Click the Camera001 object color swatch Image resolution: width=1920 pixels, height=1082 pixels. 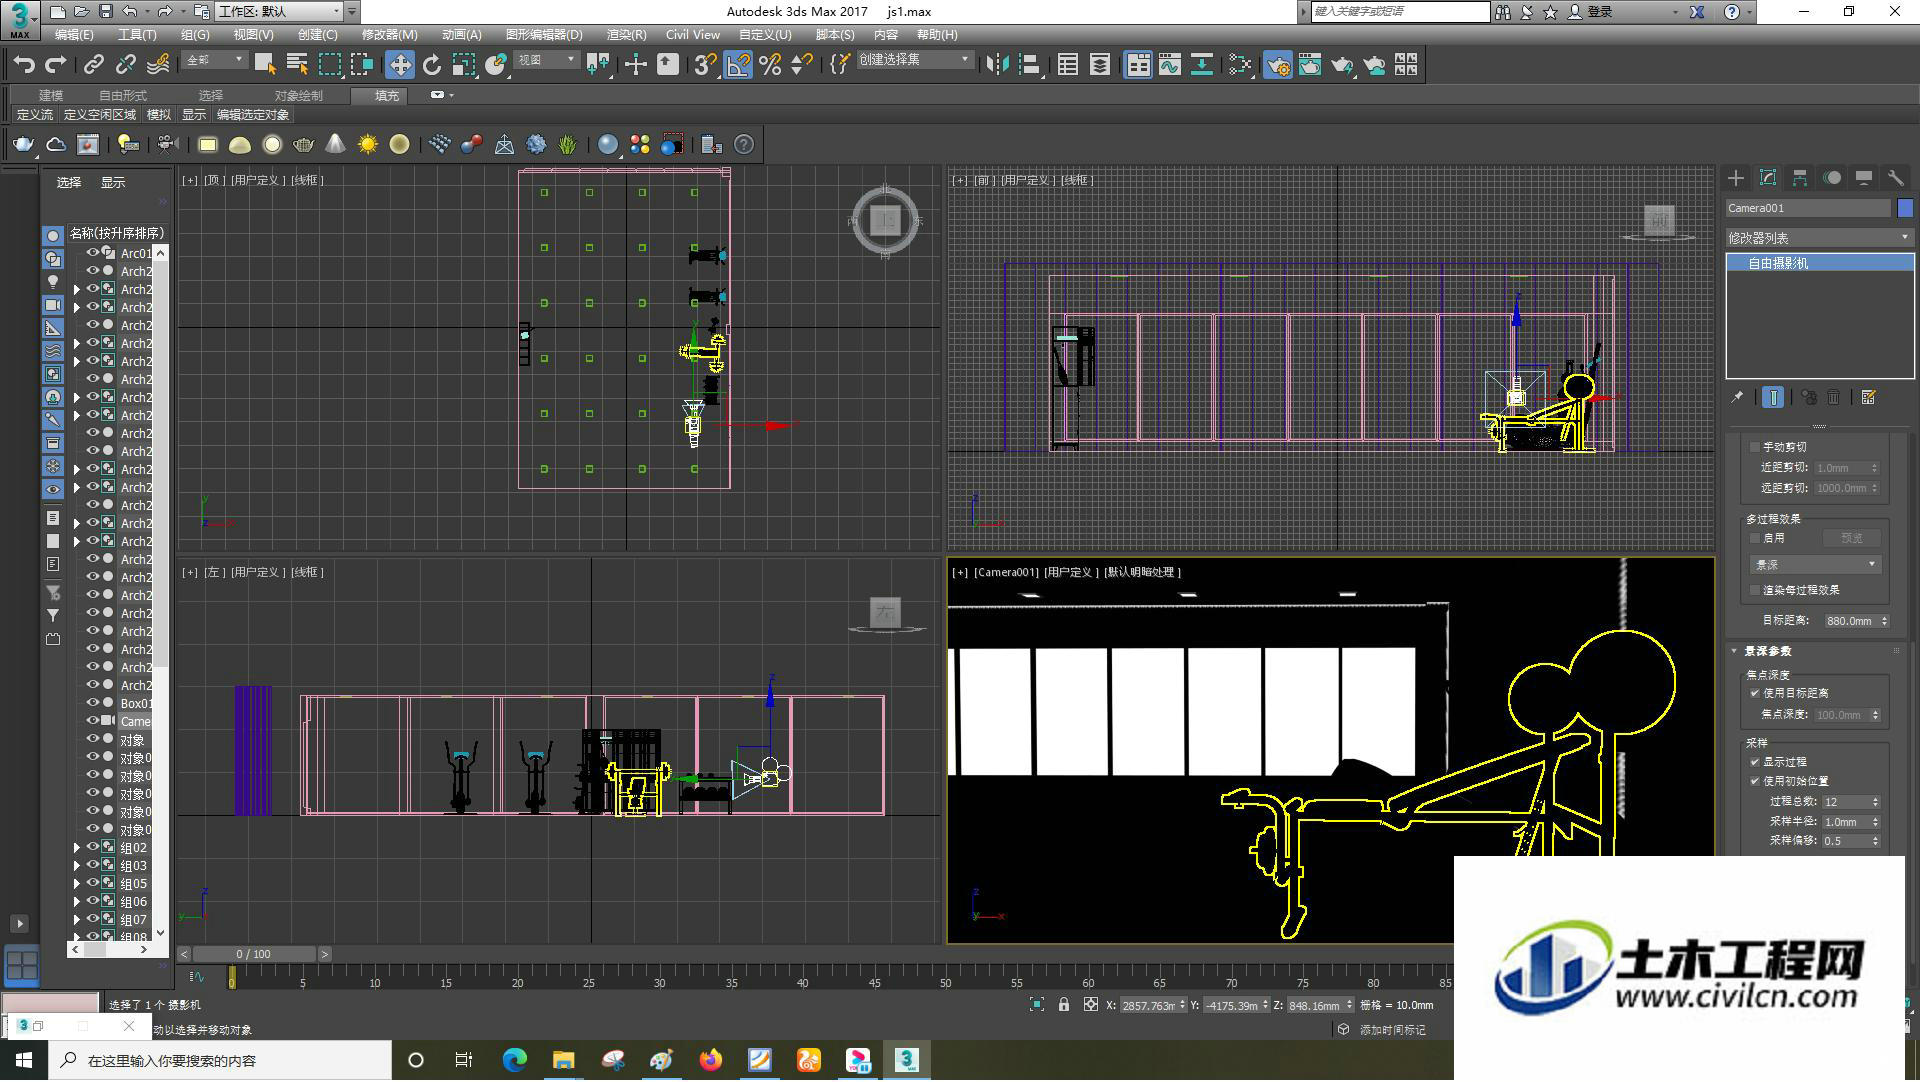coord(1905,208)
